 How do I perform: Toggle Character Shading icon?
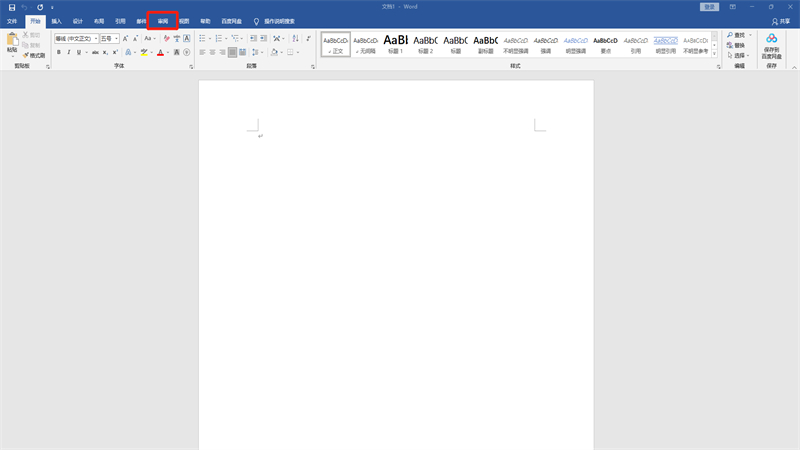177,52
